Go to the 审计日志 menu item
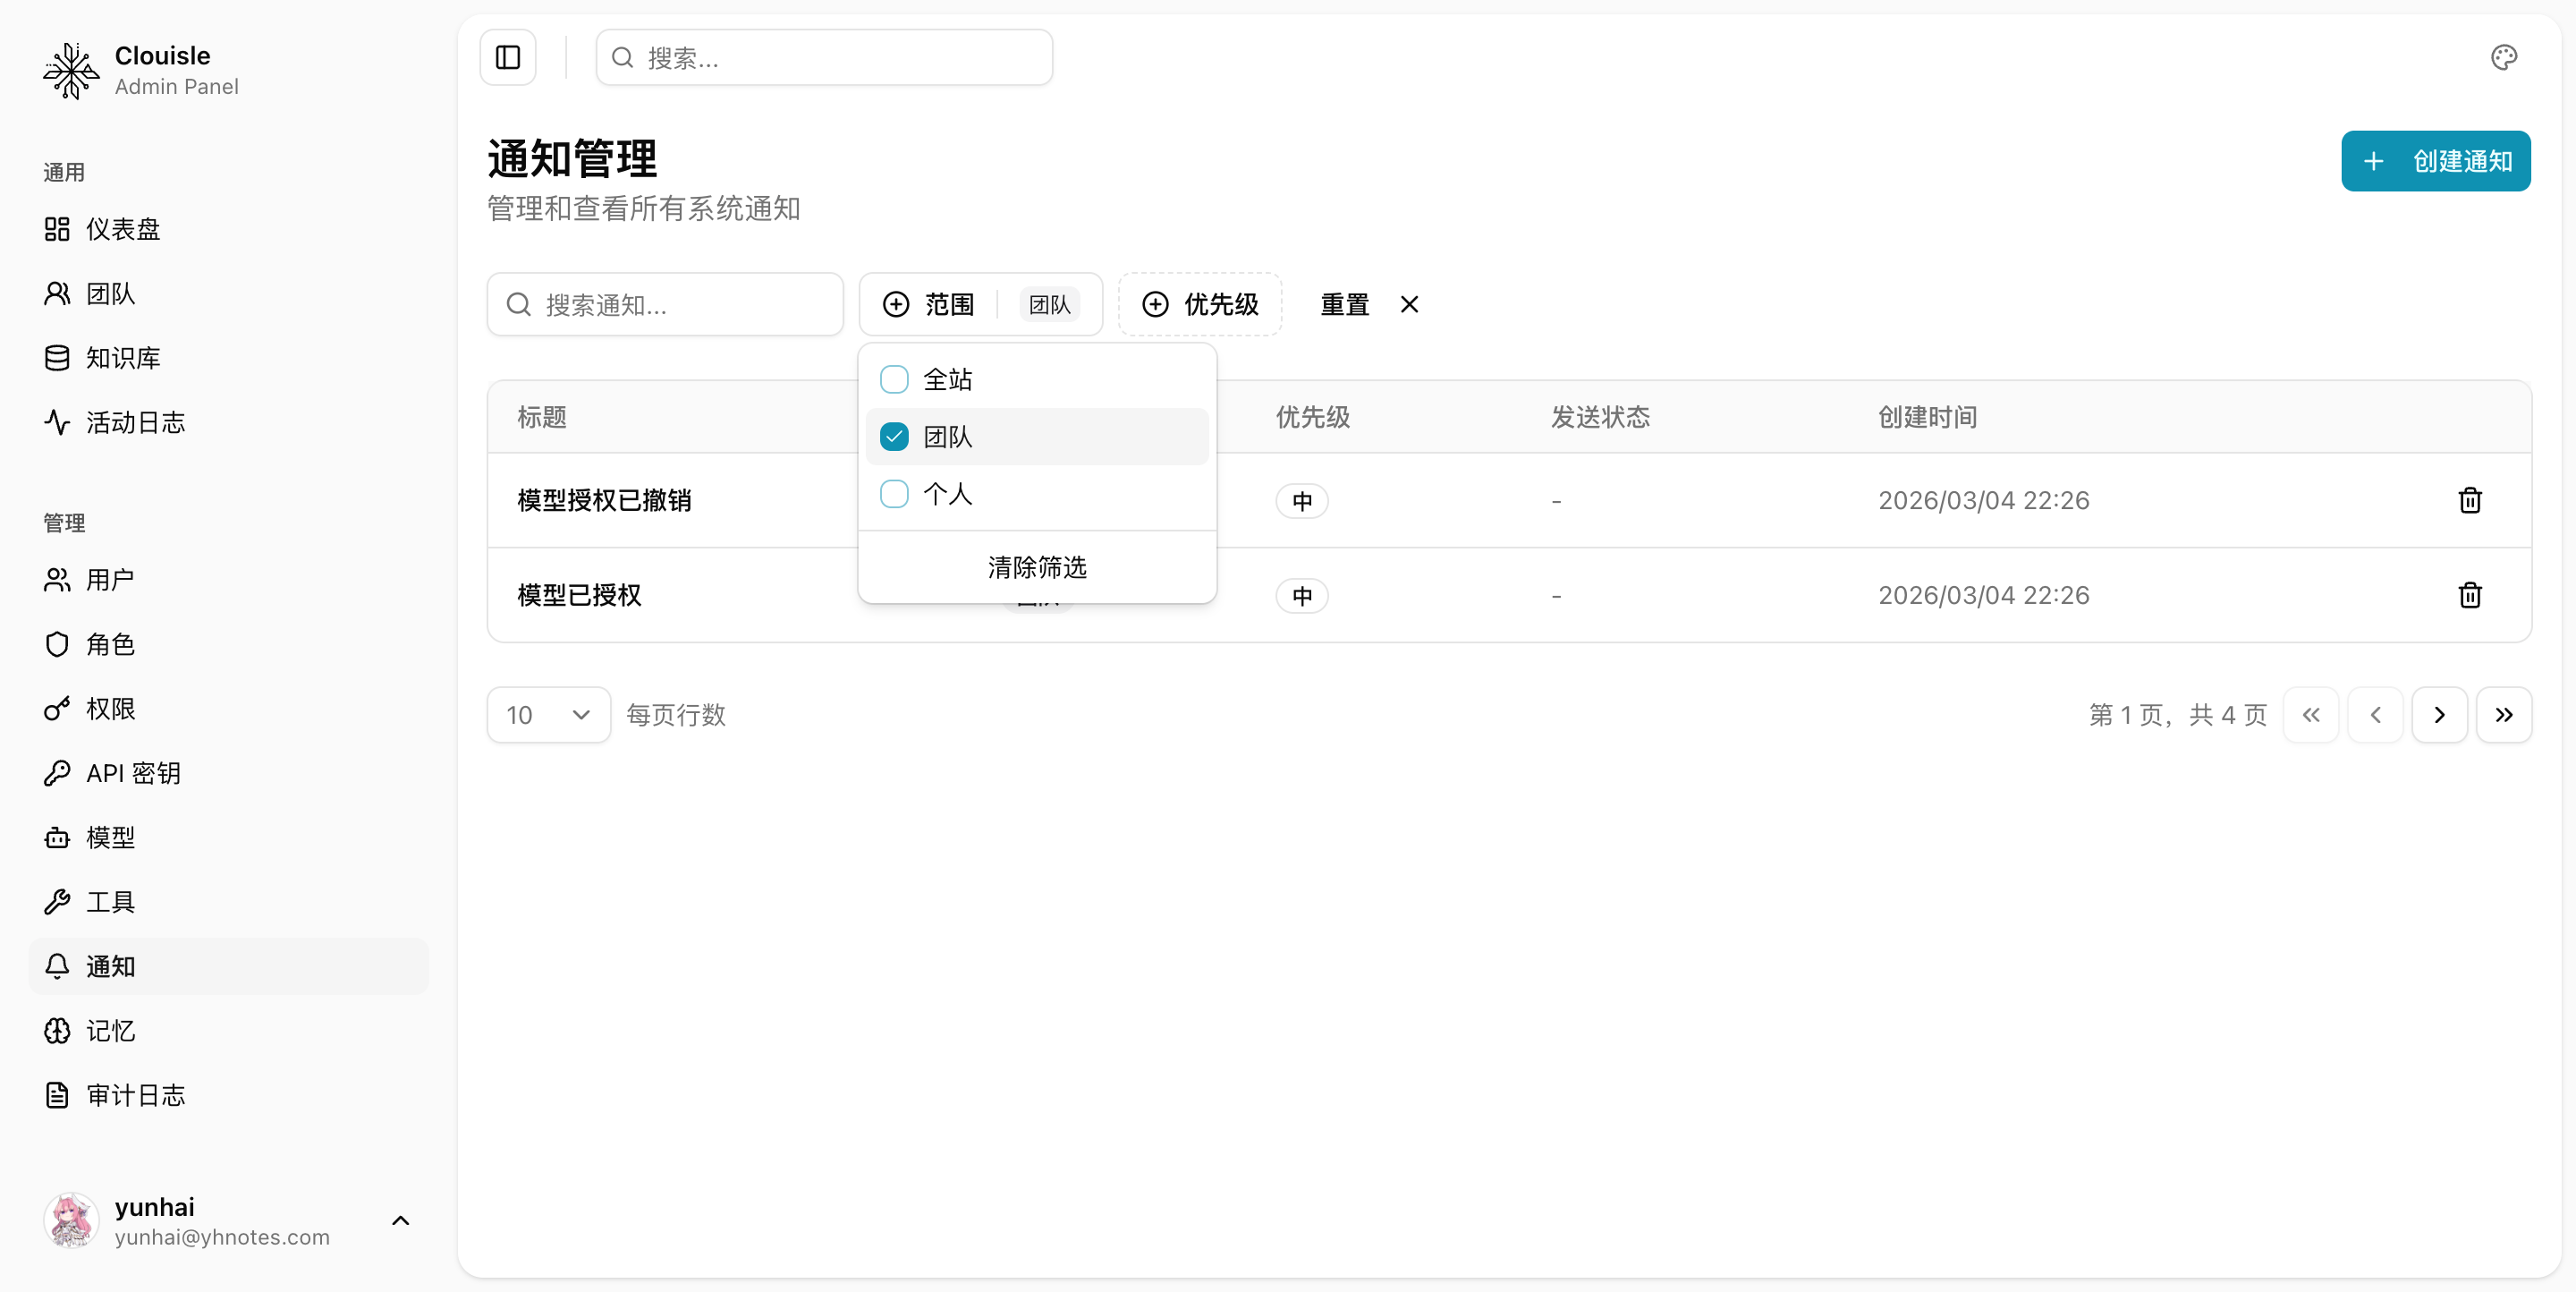This screenshot has height=1292, width=2576. click(135, 1094)
